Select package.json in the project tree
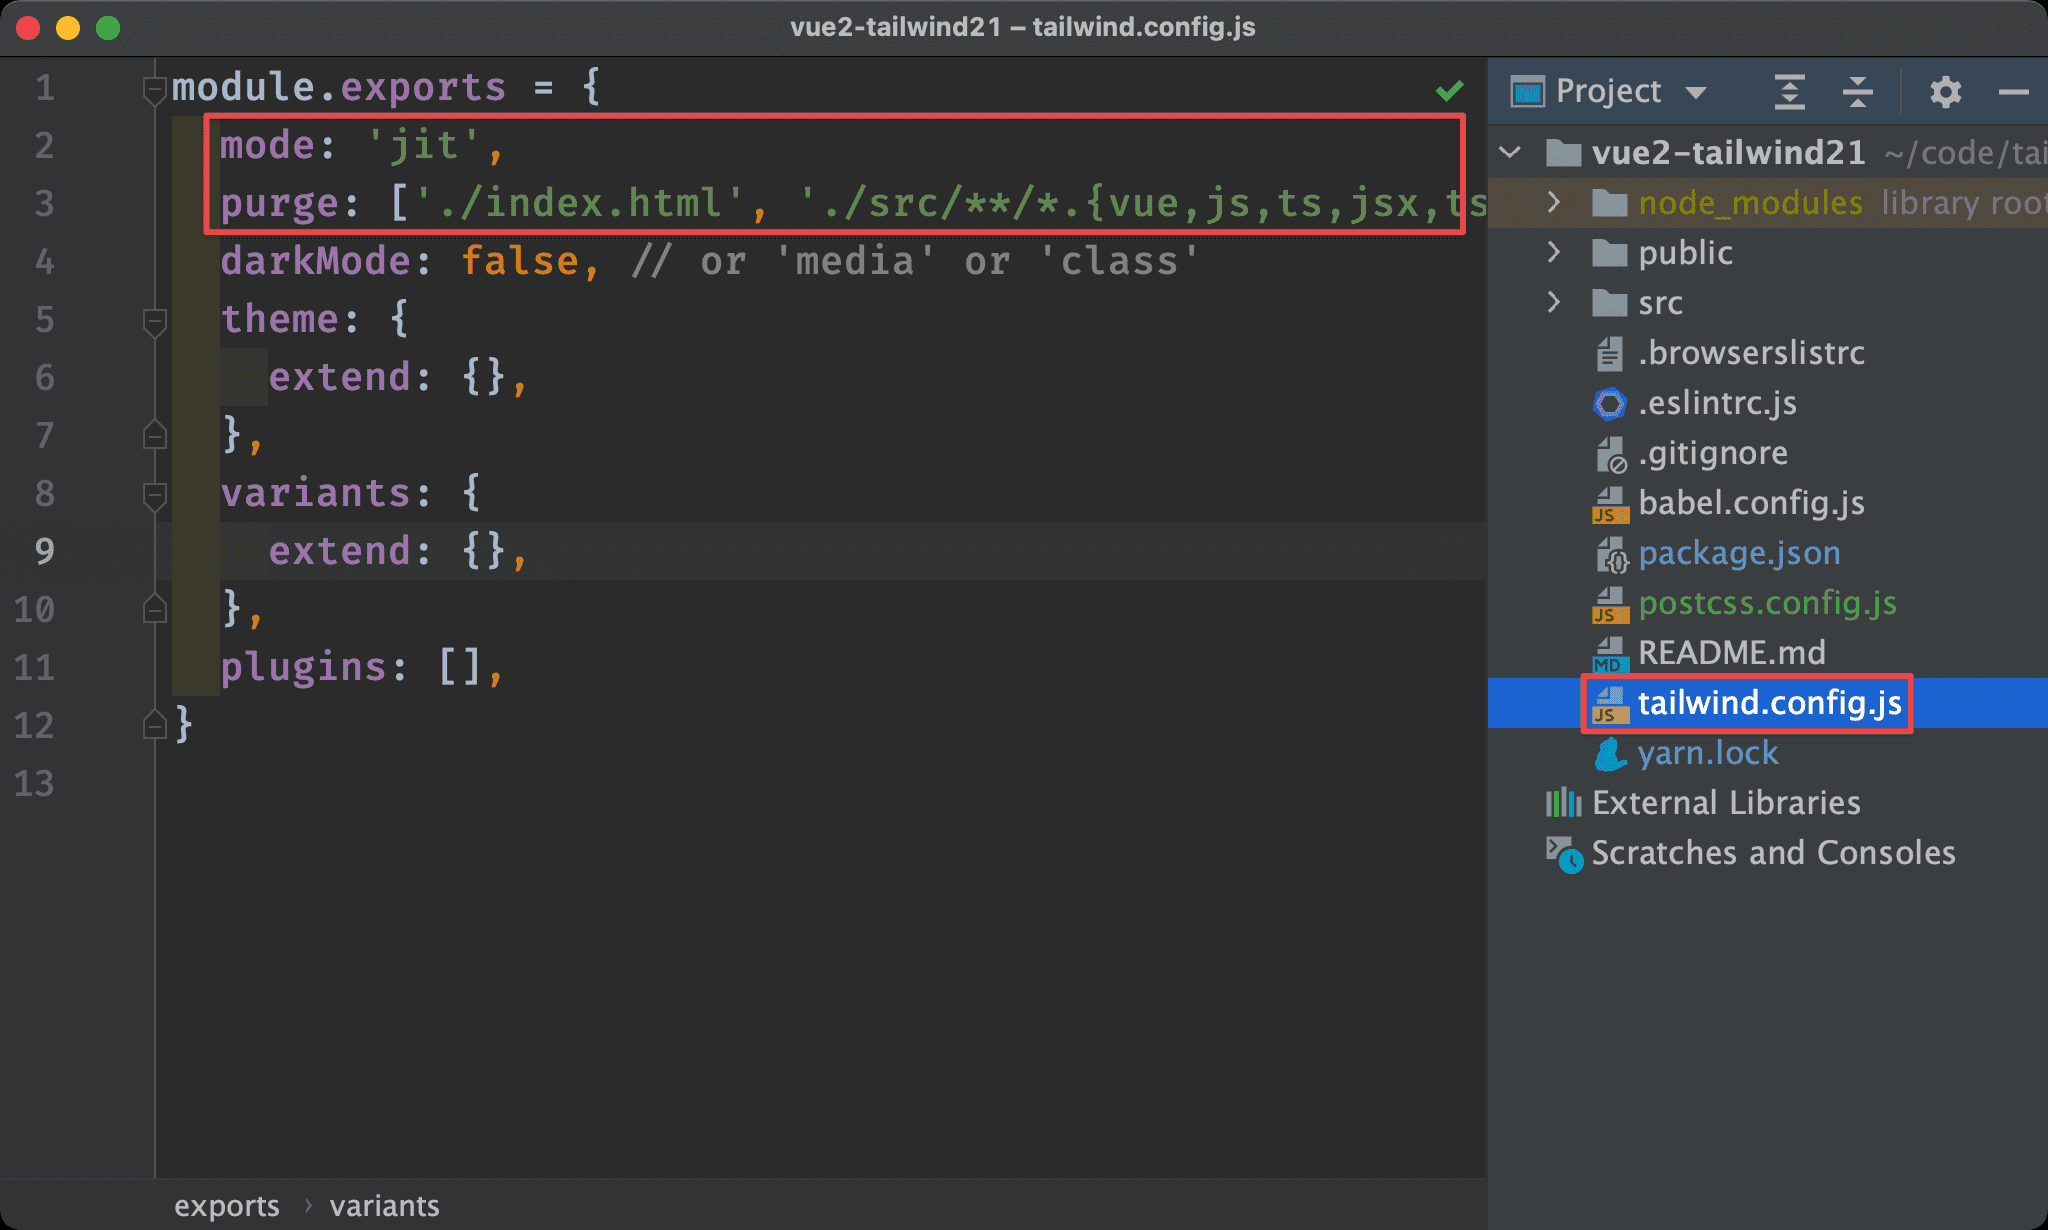This screenshot has height=1230, width=2048. [x=1739, y=553]
